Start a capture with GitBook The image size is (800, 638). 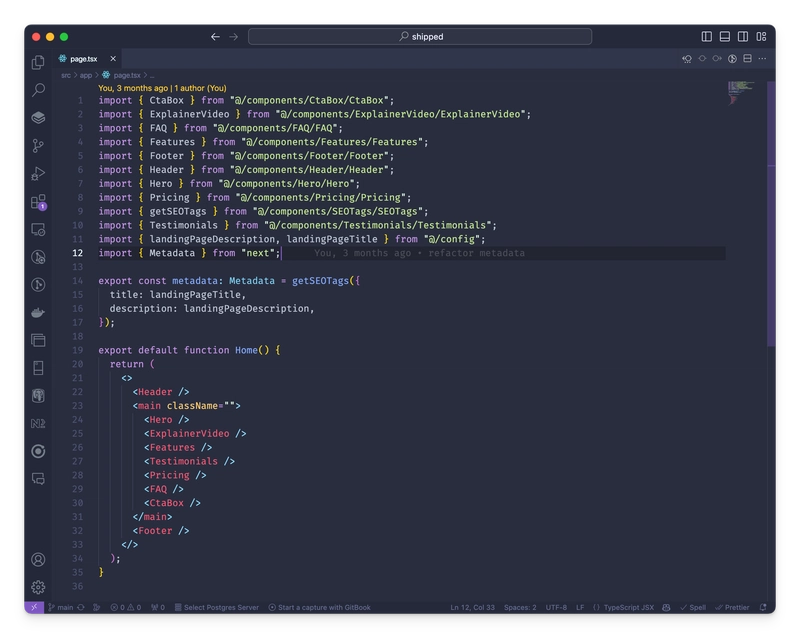tap(319, 607)
